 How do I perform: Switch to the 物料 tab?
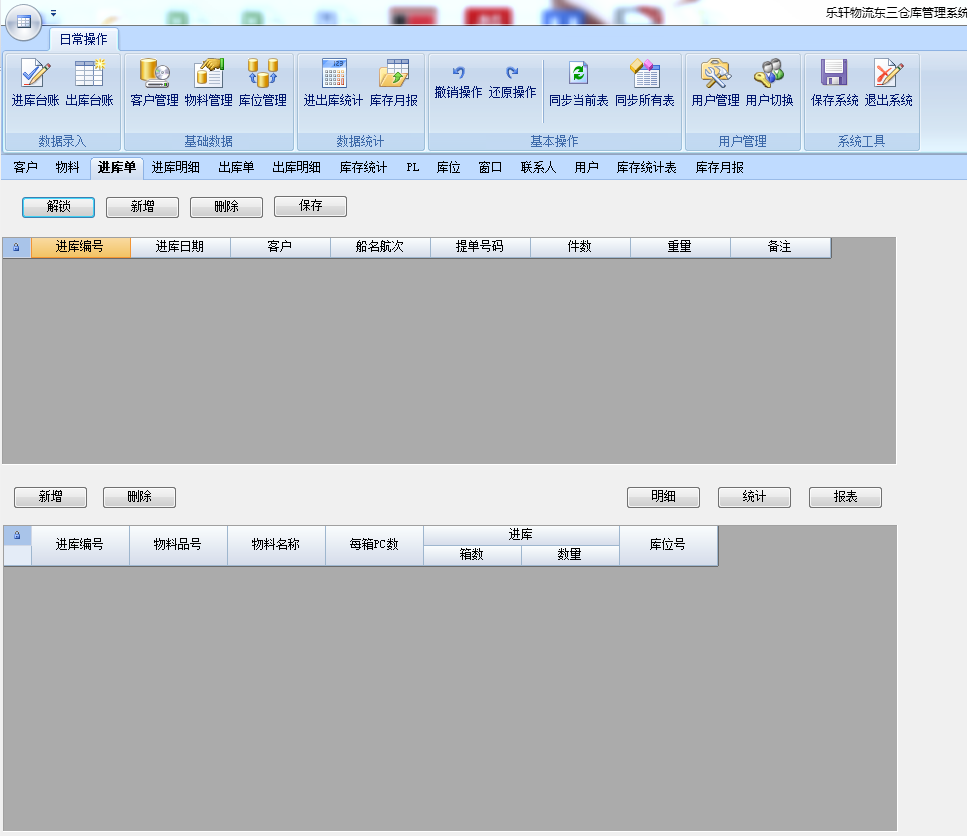point(67,168)
